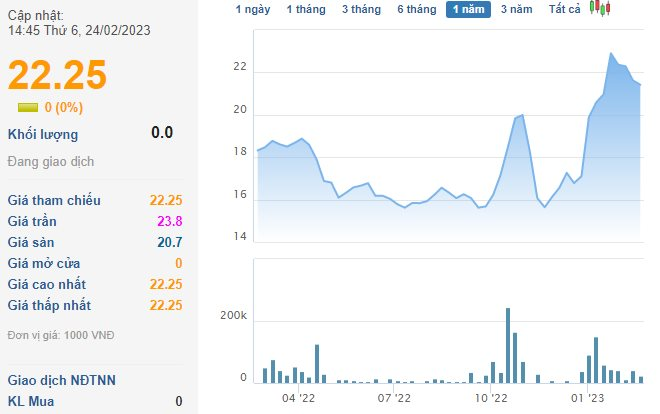The image size is (660, 414).
Task: Select the active 1 năm range tab
Action: (468, 9)
